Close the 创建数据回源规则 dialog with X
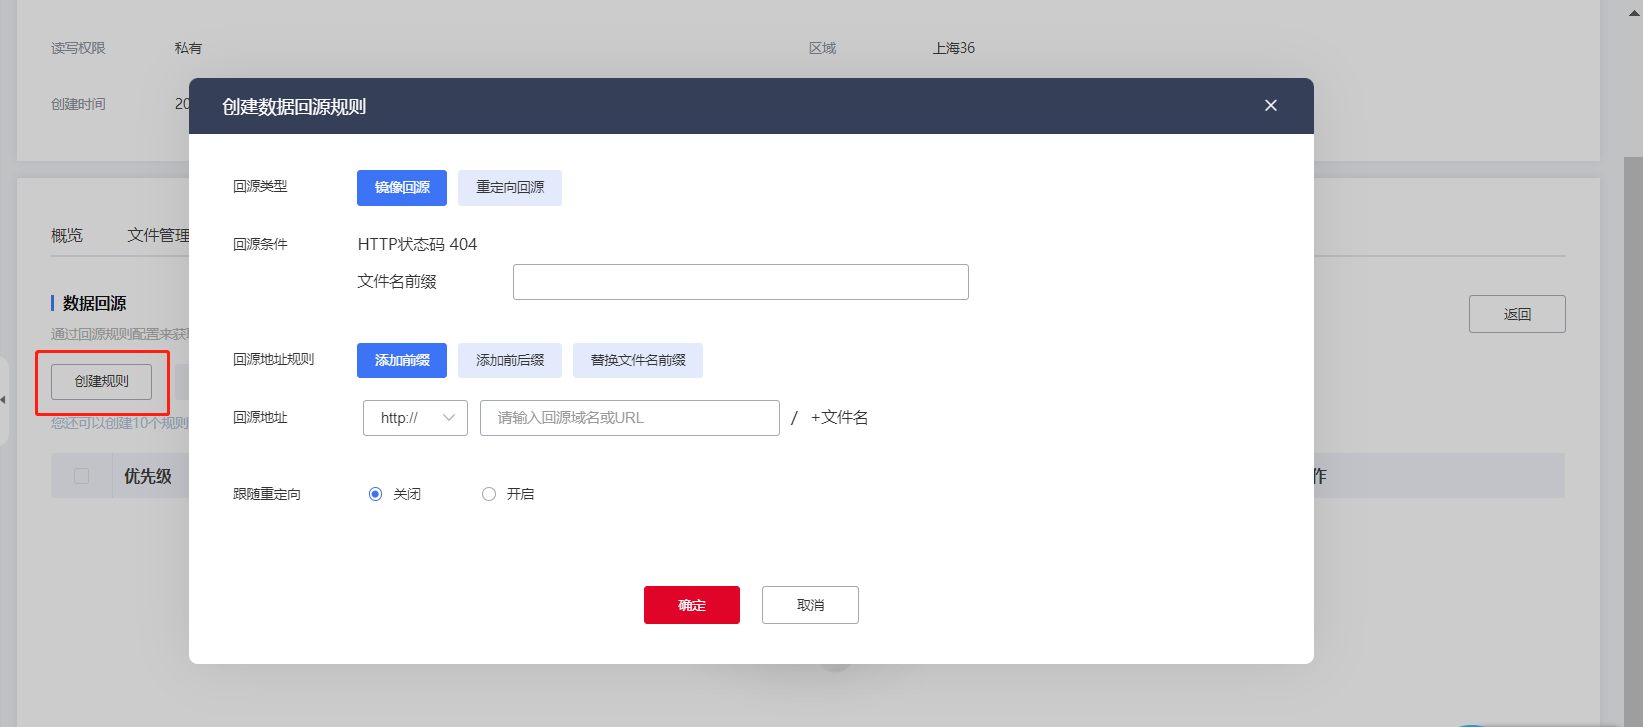Image resolution: width=1643 pixels, height=727 pixels. (x=1270, y=106)
